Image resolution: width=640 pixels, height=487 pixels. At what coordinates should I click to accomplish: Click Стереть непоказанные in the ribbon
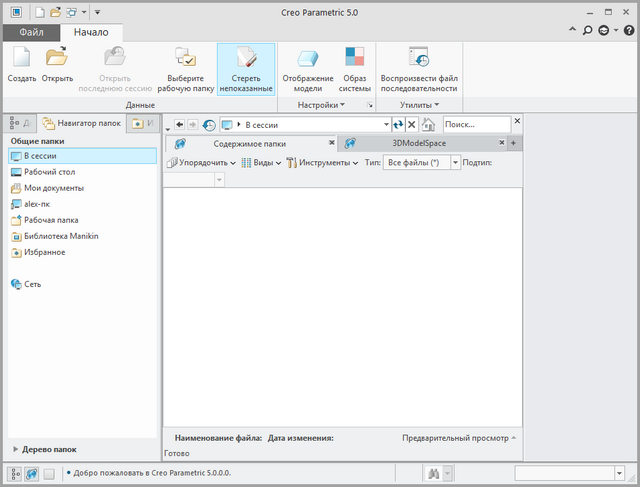coord(246,65)
